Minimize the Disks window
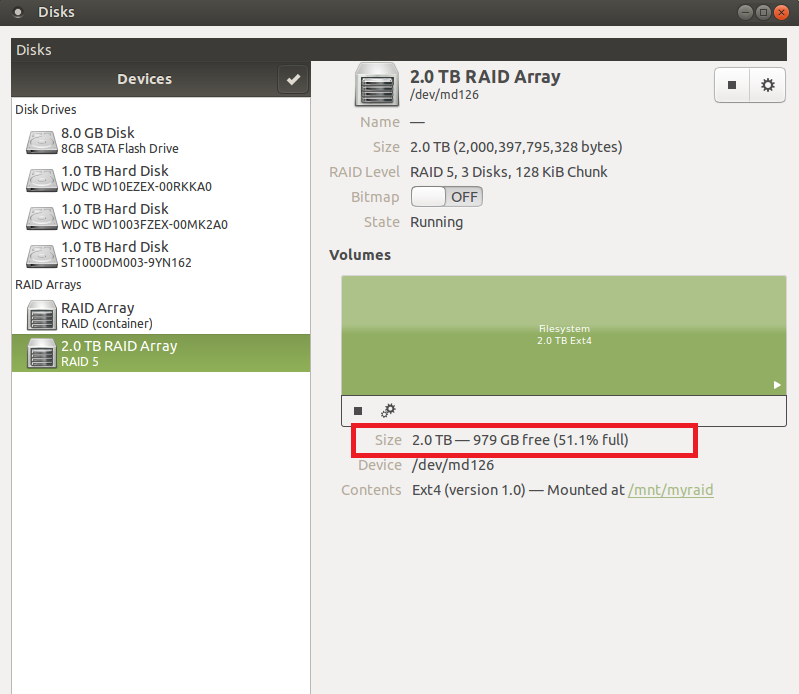Image resolution: width=799 pixels, height=694 pixels. point(745,12)
